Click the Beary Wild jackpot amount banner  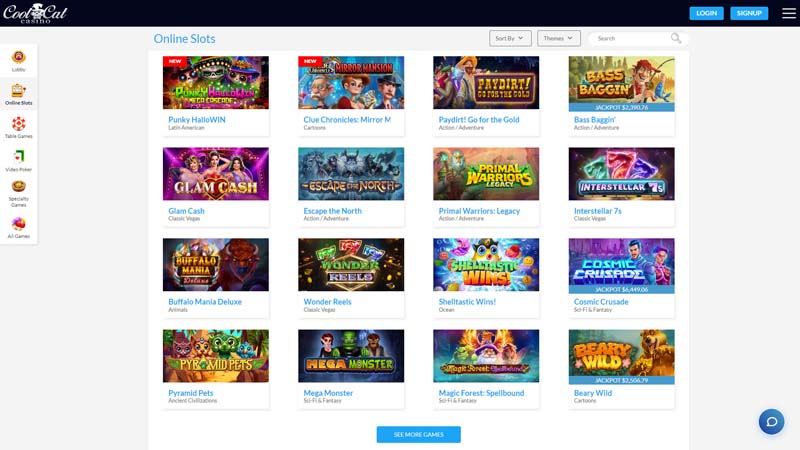(x=621, y=381)
